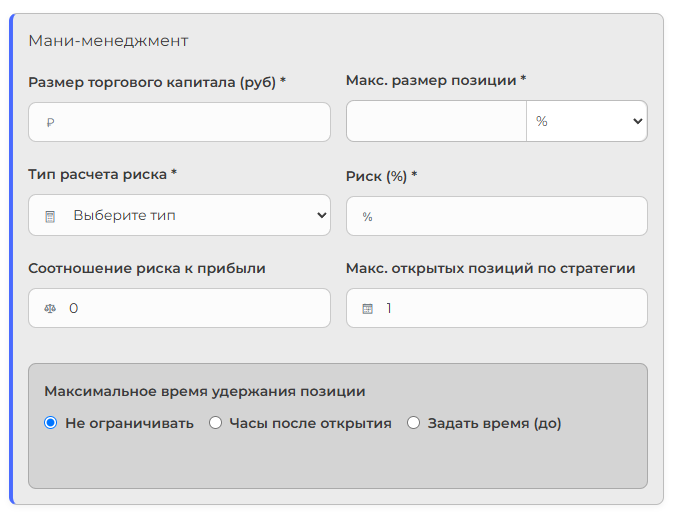
Task: Select the Не ограничивать radio option
Action: [x=51, y=423]
